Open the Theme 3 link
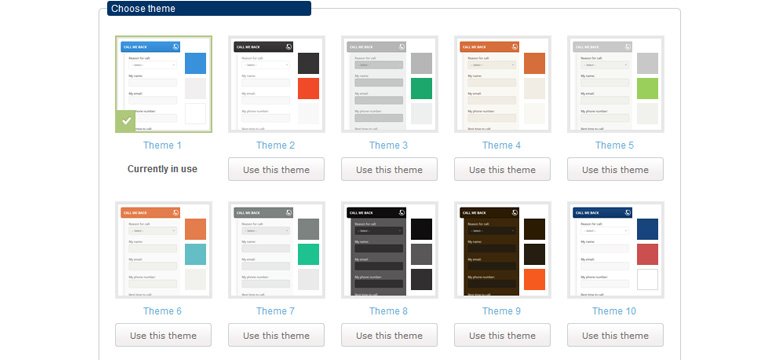 click(388, 145)
